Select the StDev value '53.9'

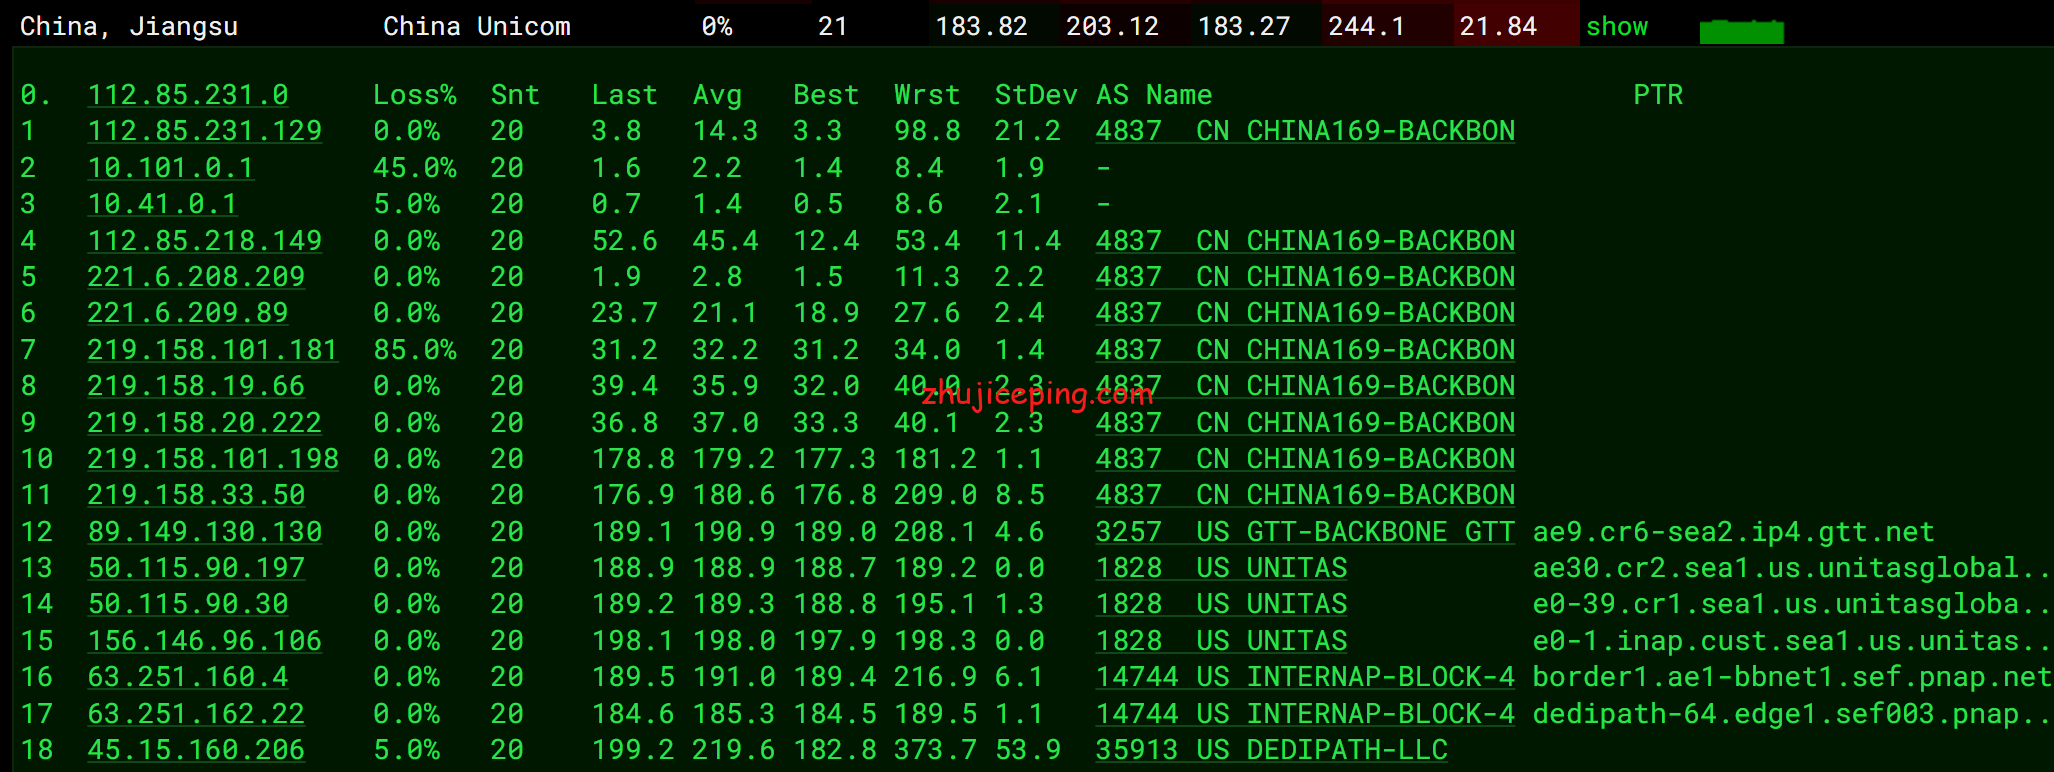[x=1028, y=750]
